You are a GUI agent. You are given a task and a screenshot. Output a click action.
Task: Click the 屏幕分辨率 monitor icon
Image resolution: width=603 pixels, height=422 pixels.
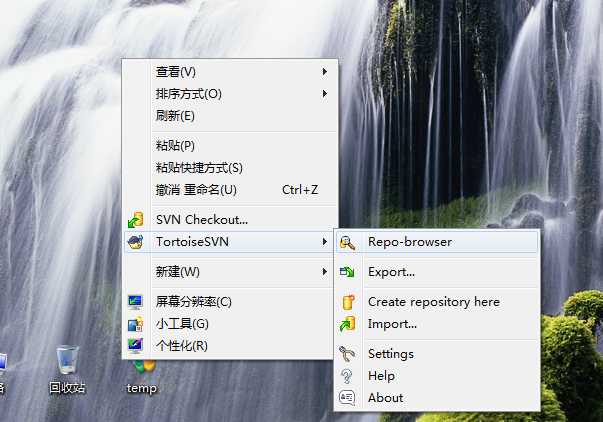click(135, 302)
